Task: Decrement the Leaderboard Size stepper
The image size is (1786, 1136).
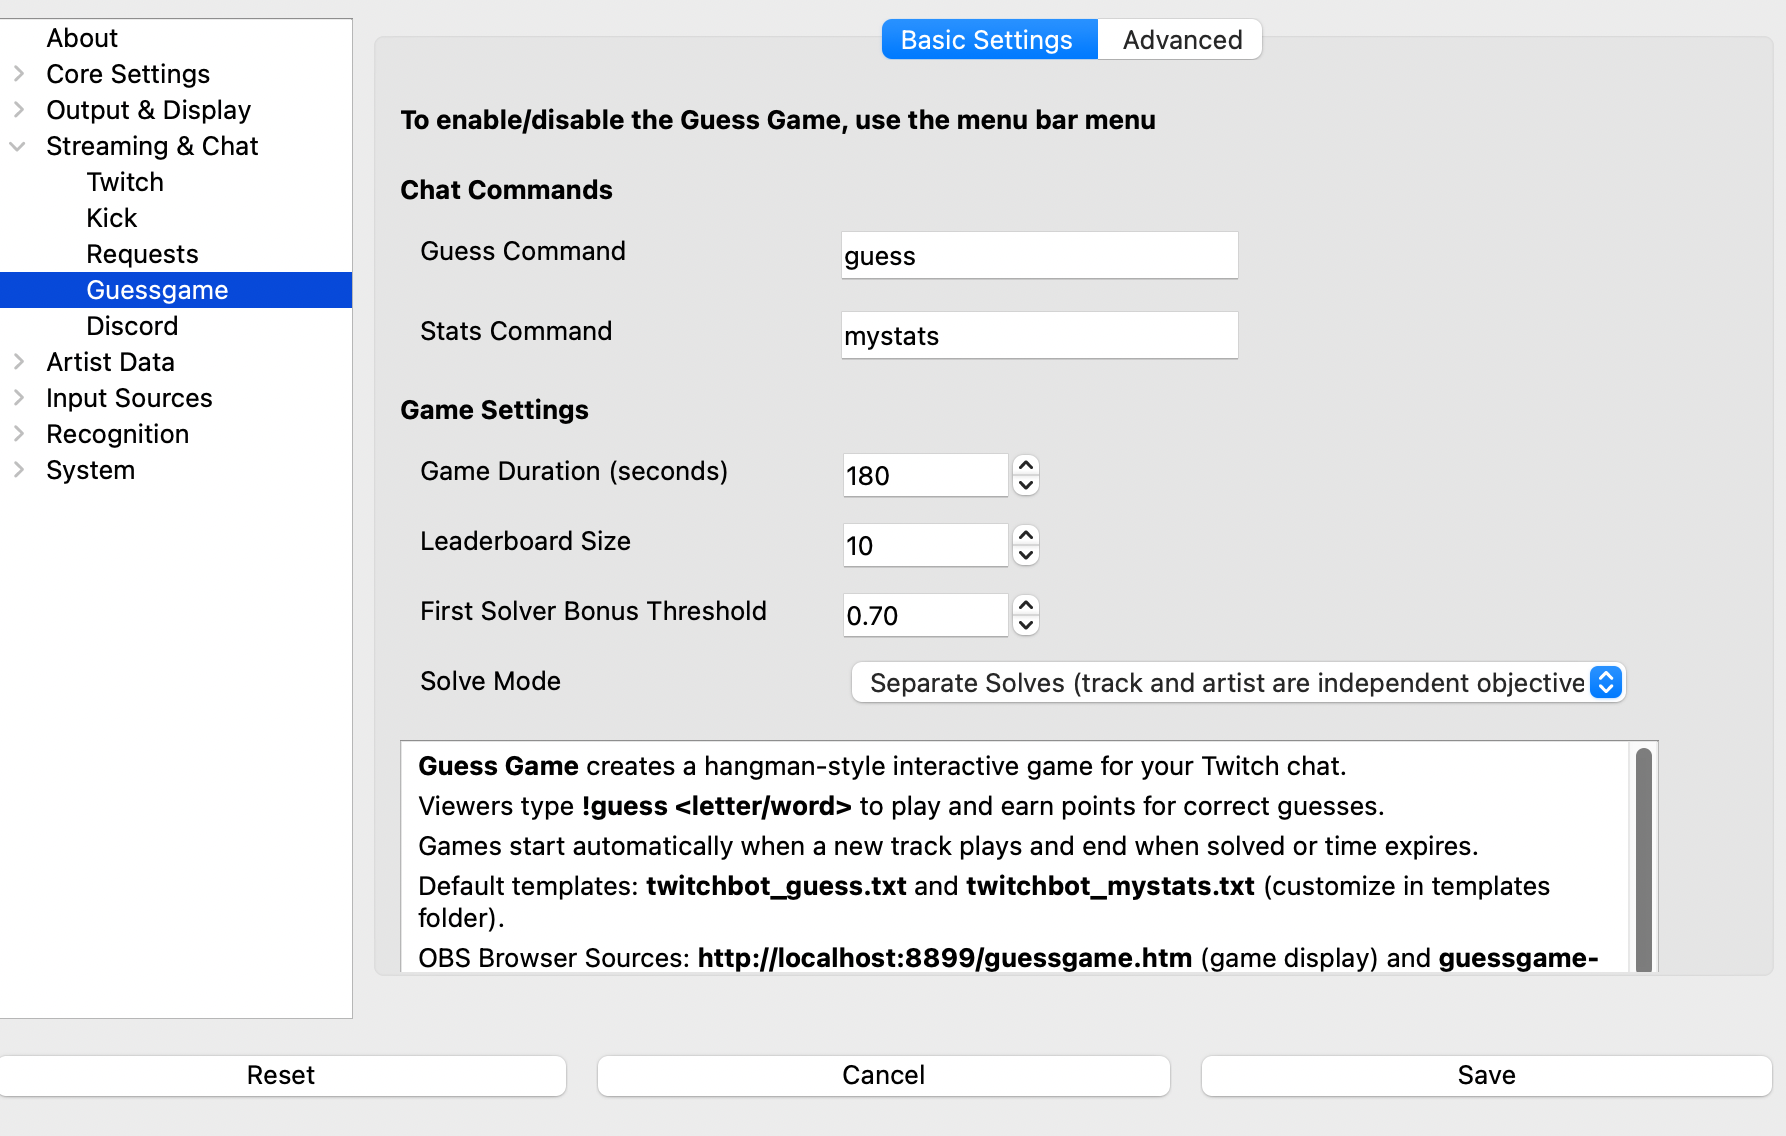Action: 1025,555
